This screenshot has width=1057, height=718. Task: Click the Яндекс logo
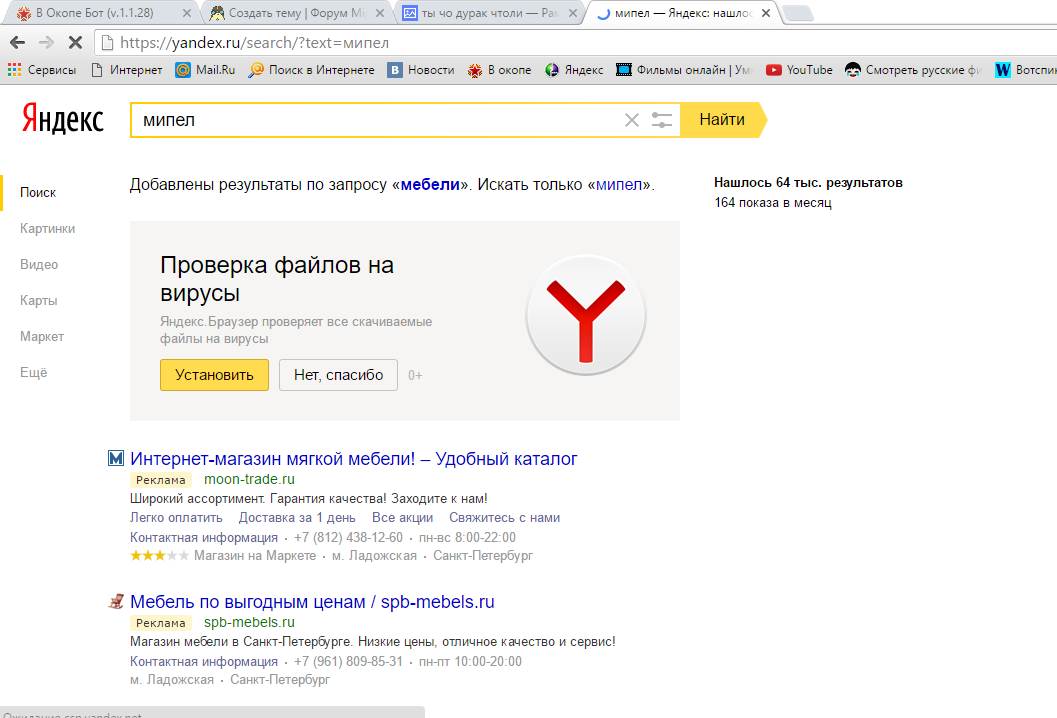point(63,119)
